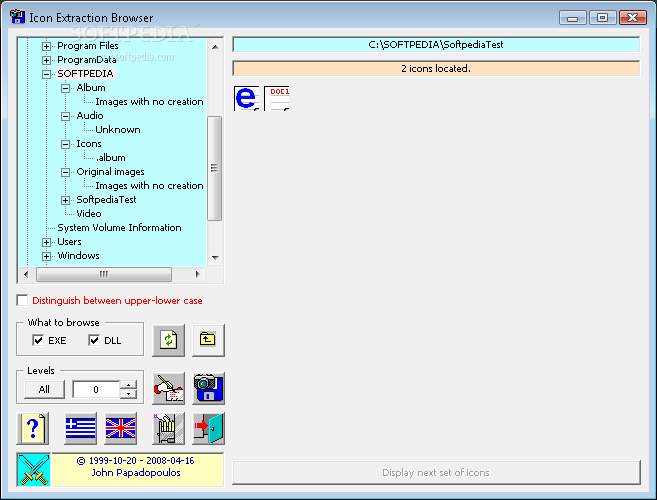
Task: Select the Program Files folder label
Action: point(88,46)
